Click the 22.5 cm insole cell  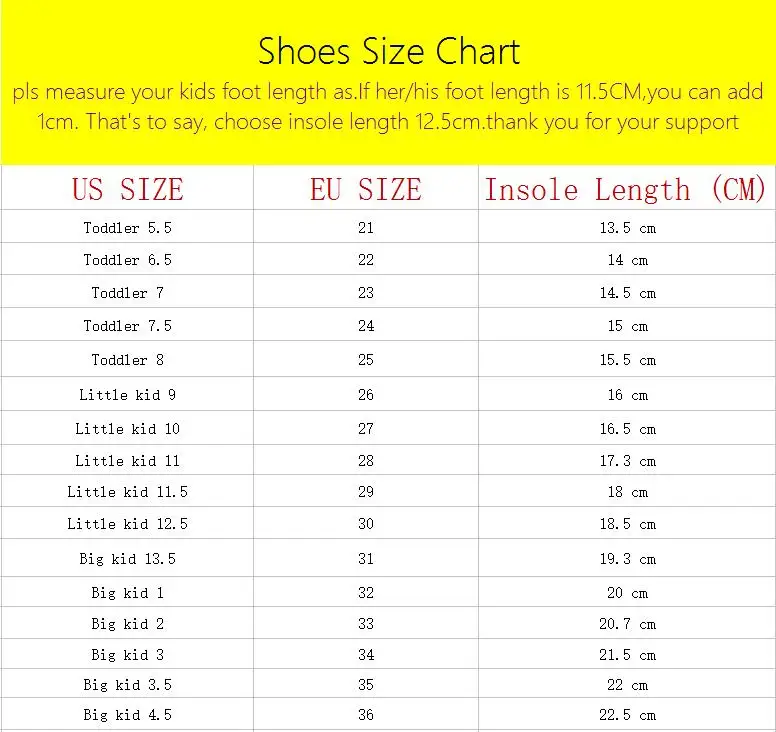628,715
